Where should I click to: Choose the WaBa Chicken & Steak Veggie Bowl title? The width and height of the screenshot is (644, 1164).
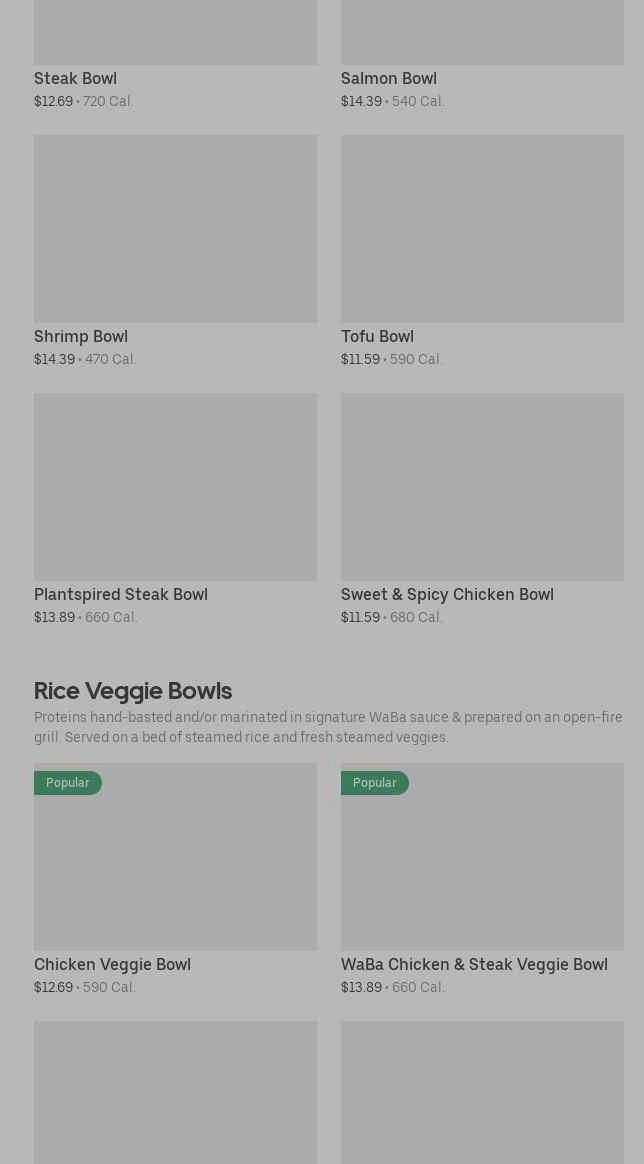474,964
